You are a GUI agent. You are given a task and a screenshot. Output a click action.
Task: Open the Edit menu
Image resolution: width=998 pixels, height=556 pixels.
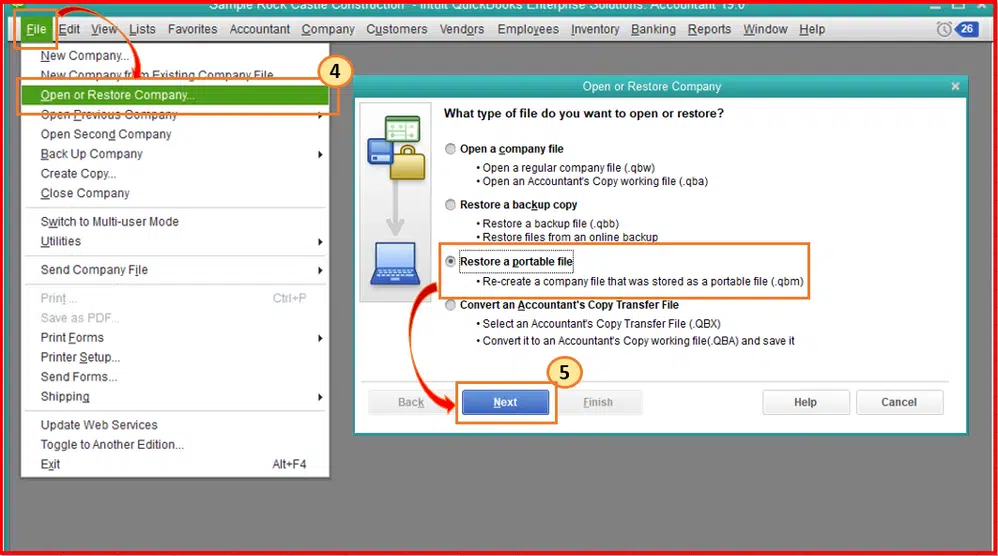(x=69, y=29)
